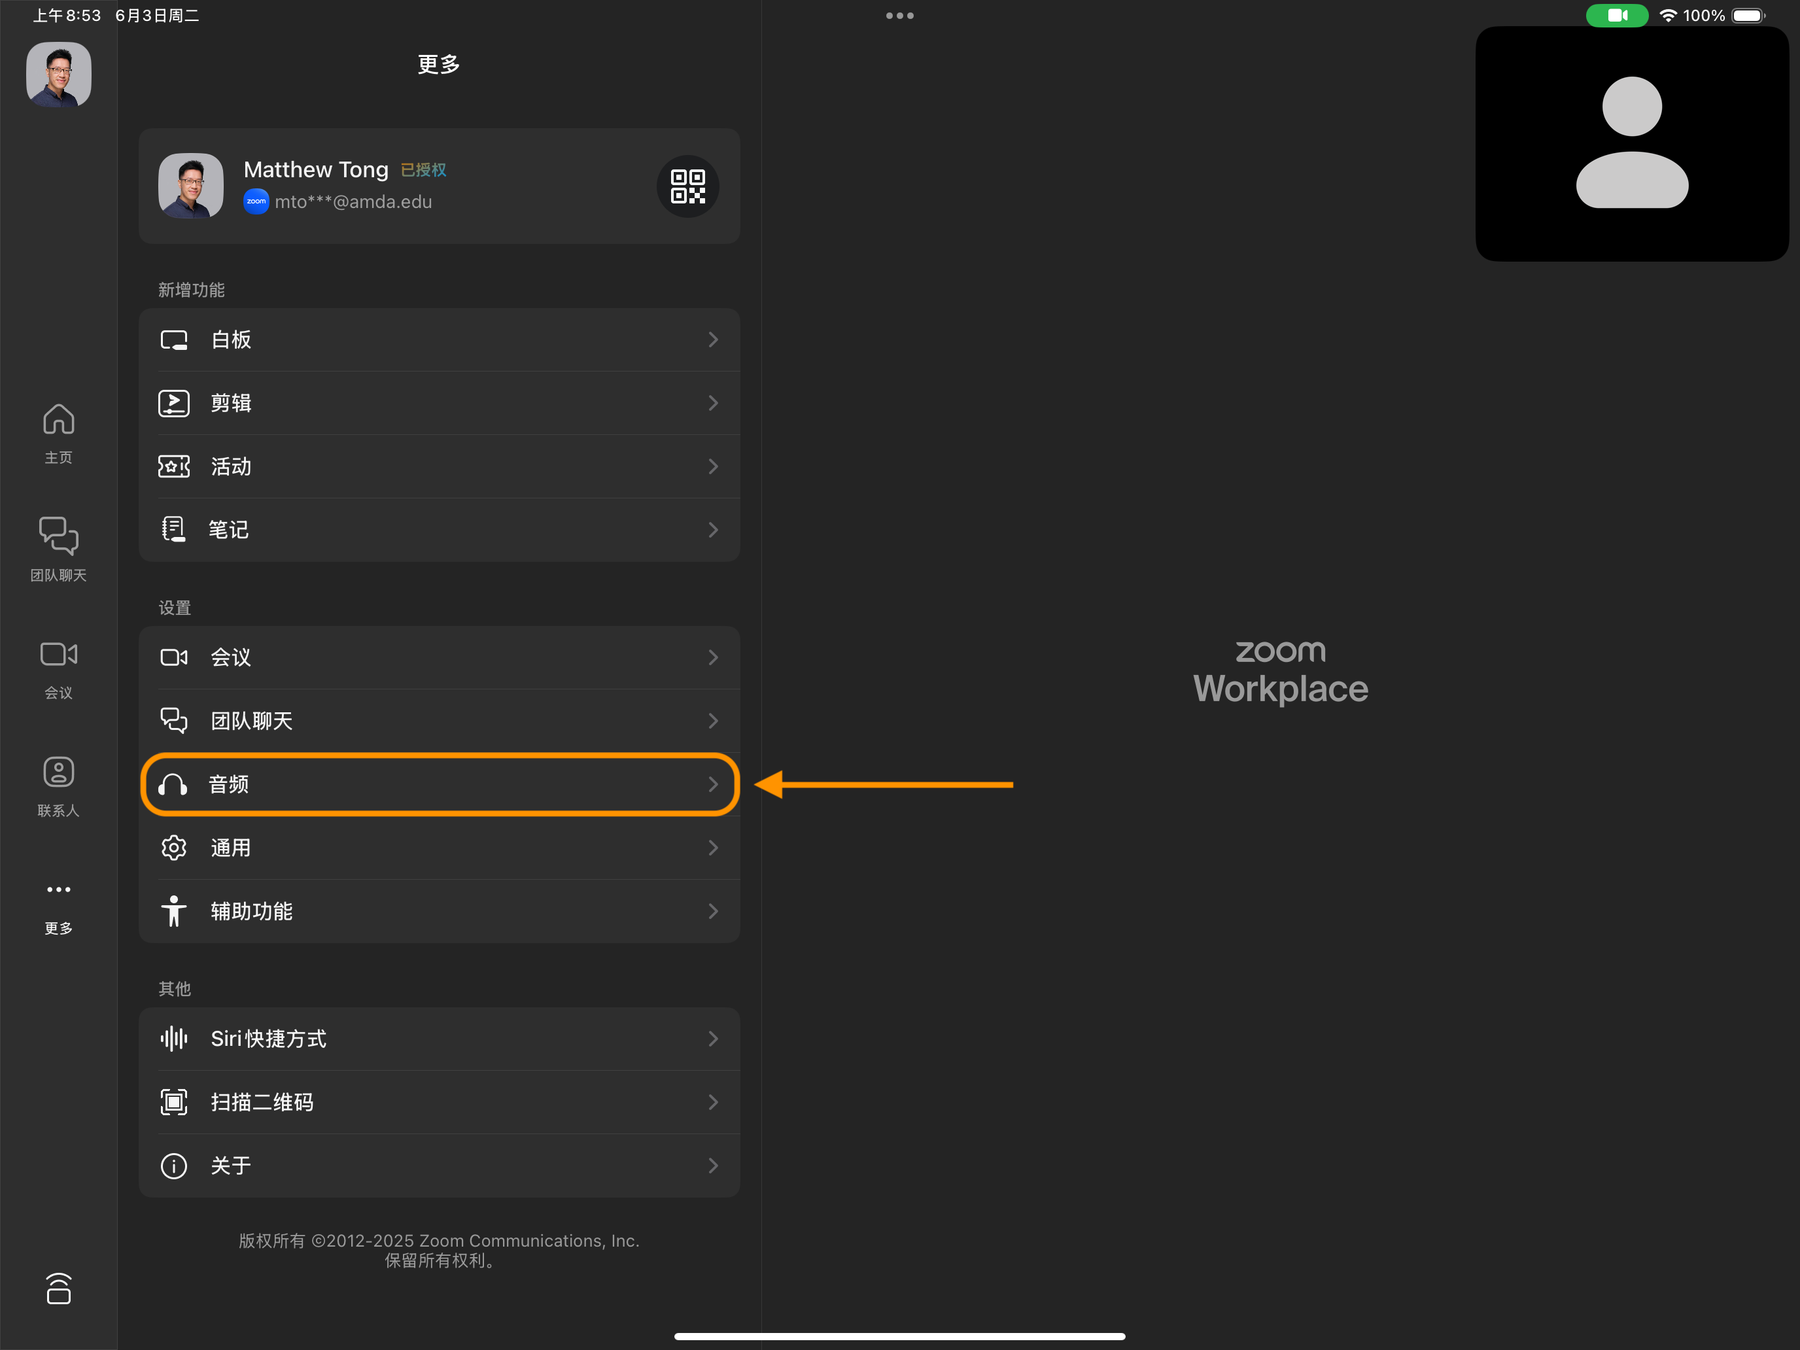Tap the screen share icon at sidebar bottom
The image size is (1800, 1350).
58,1289
